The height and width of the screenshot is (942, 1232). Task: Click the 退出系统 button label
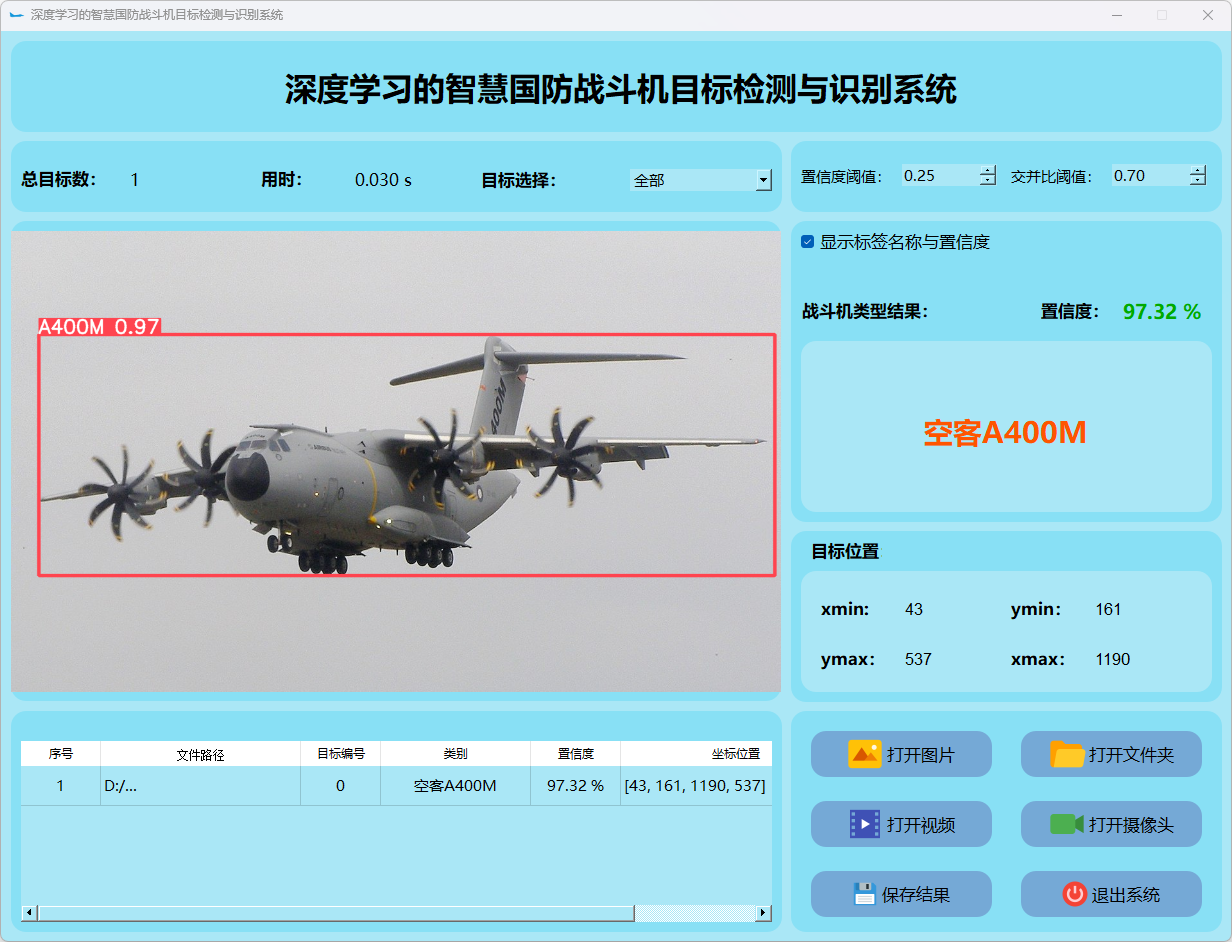point(1126,895)
